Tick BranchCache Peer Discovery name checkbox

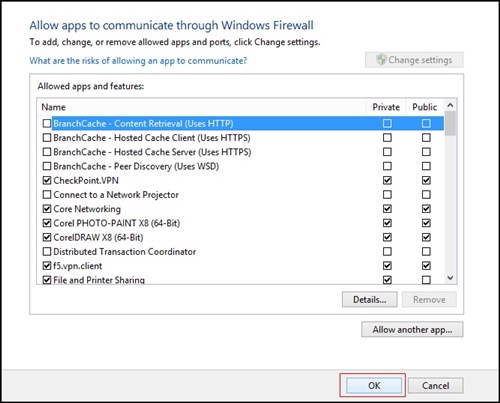tap(47, 166)
